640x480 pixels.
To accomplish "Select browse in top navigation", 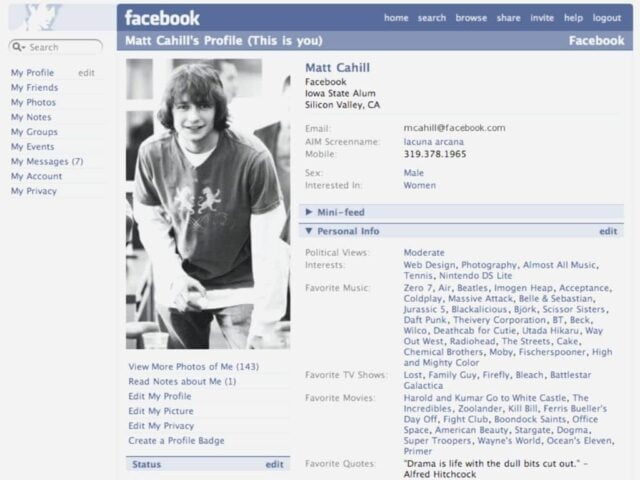I will [x=471, y=18].
